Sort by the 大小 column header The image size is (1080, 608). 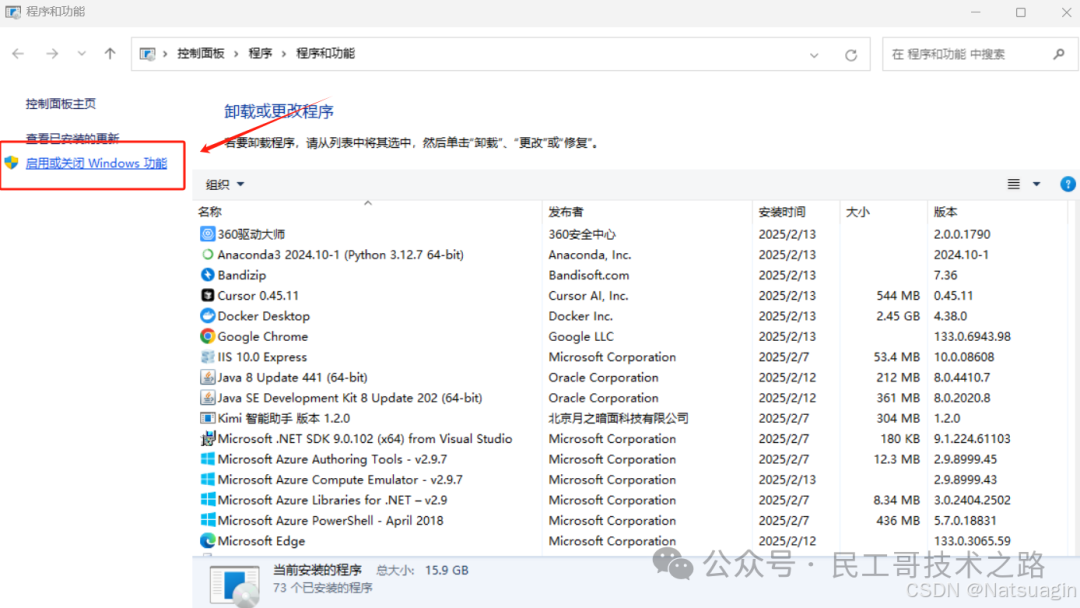[x=884, y=211]
